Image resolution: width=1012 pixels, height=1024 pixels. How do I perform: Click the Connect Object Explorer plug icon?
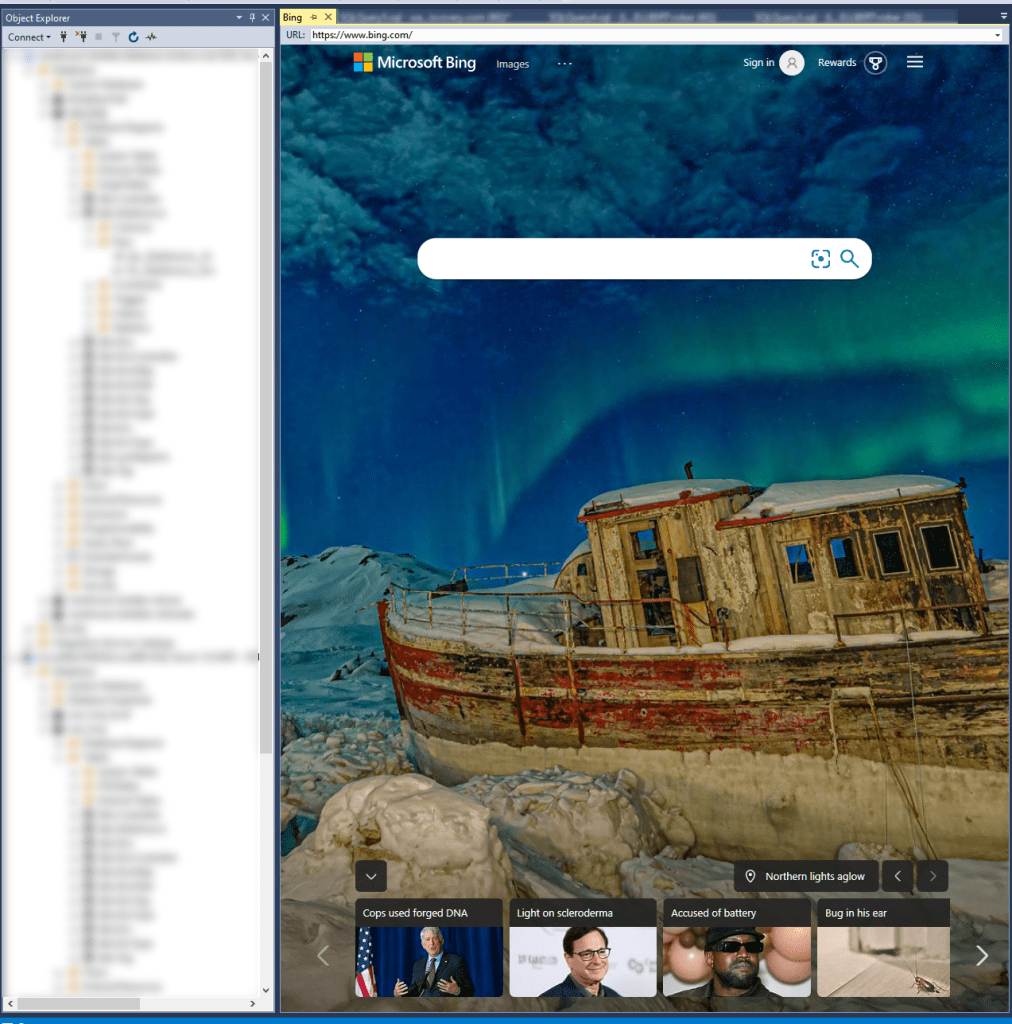[x=64, y=37]
